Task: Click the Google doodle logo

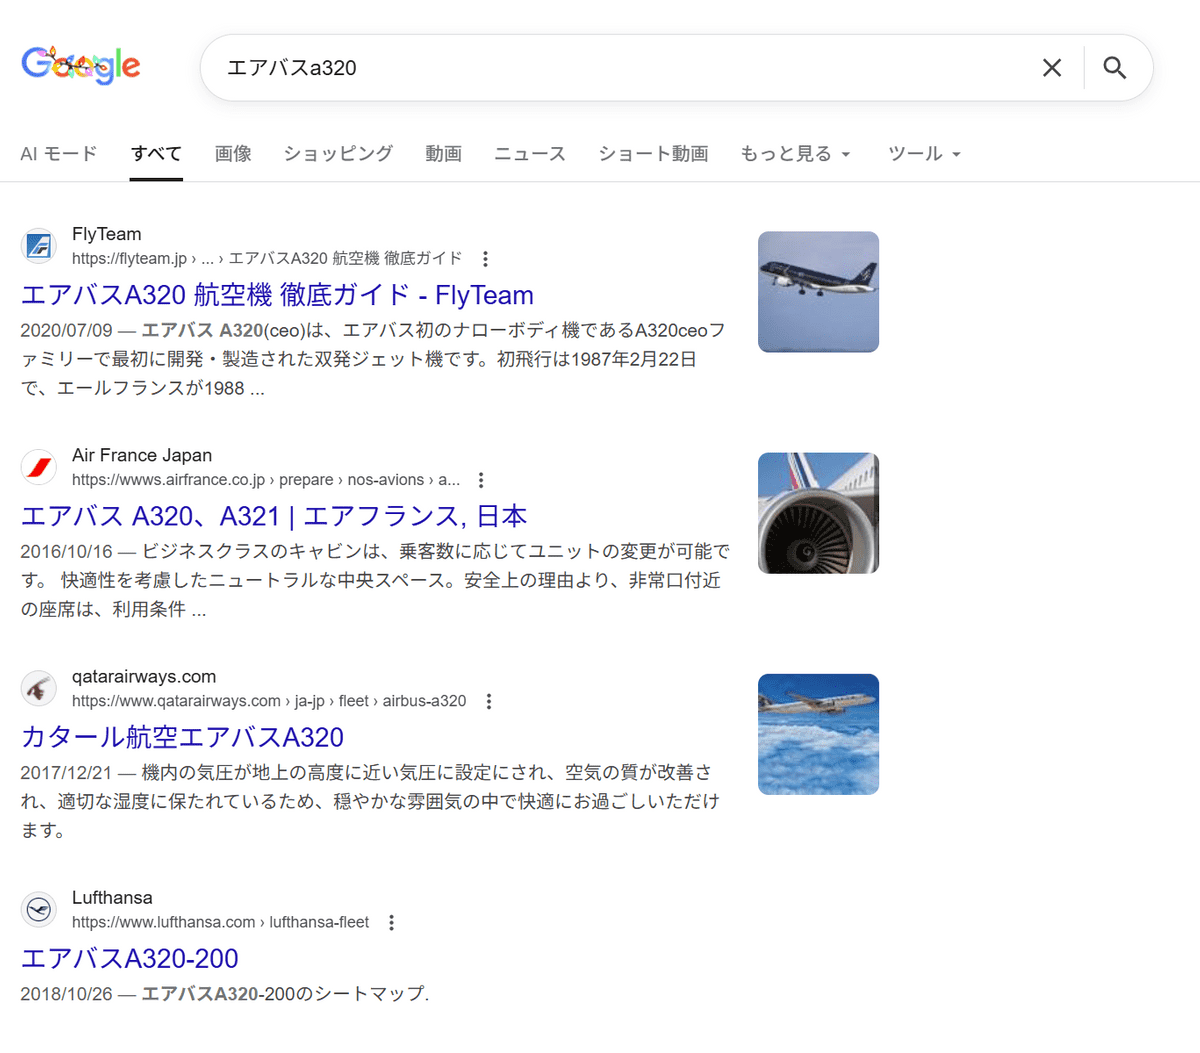Action: pyautogui.click(x=81, y=66)
